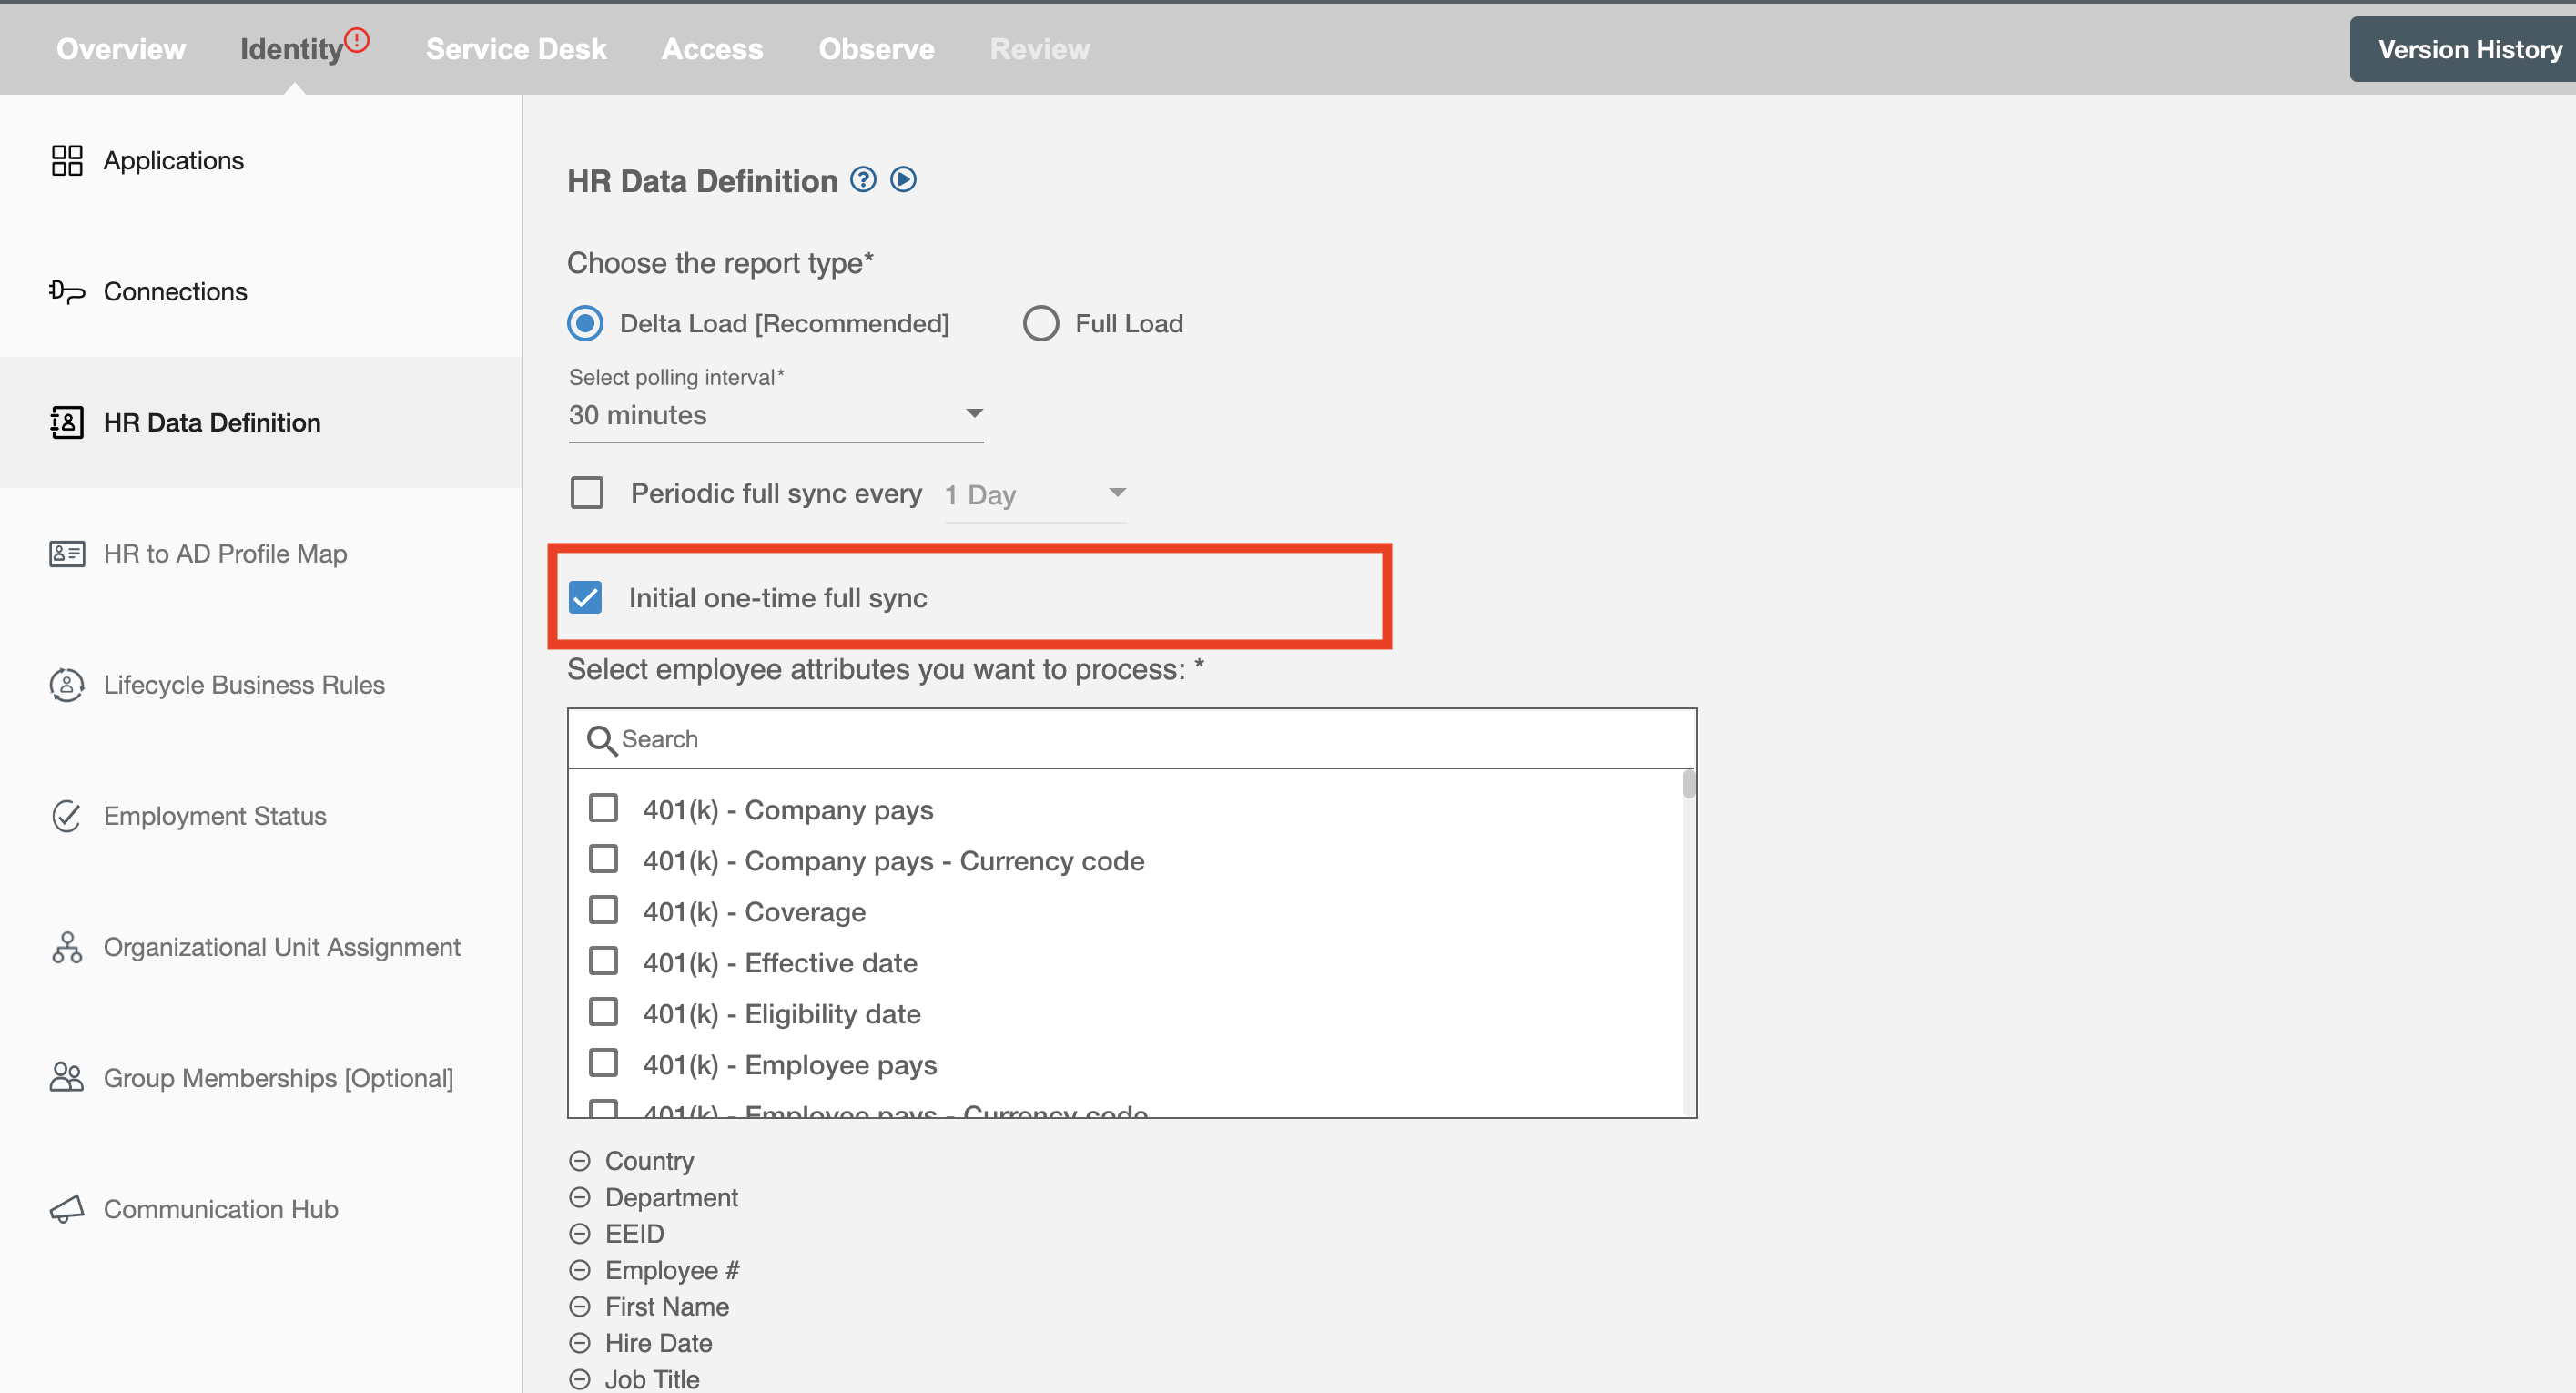Open Group Memberships [Optional] section

coord(278,1077)
